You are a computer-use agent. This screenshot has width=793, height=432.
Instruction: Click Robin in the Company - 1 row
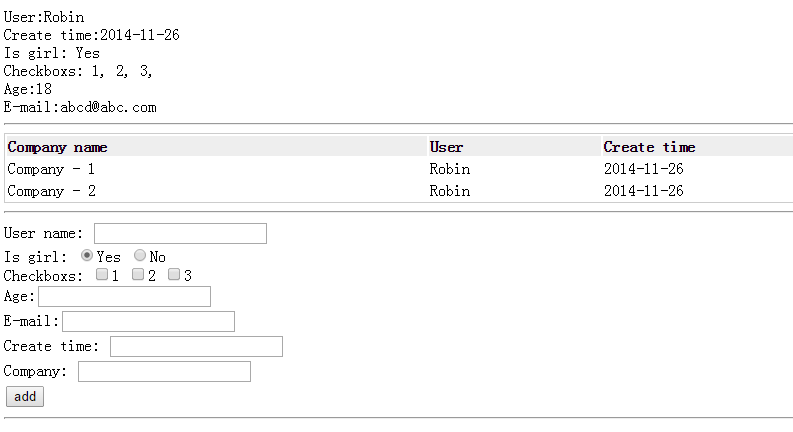tap(450, 169)
